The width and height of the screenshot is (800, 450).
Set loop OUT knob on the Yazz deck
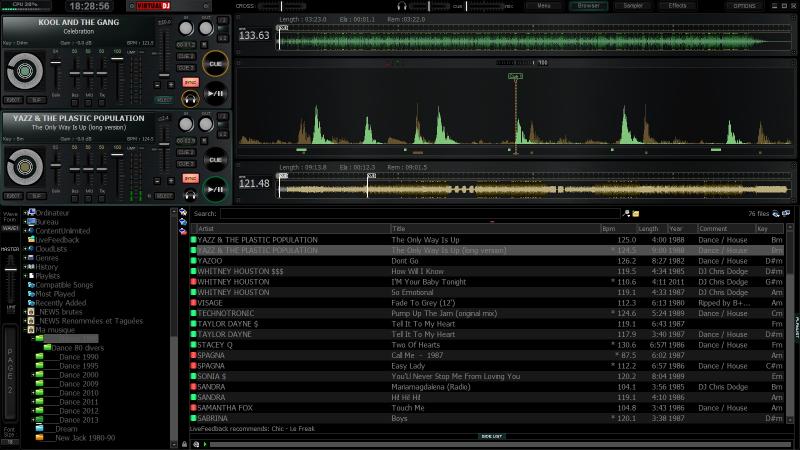pyautogui.click(x=206, y=124)
